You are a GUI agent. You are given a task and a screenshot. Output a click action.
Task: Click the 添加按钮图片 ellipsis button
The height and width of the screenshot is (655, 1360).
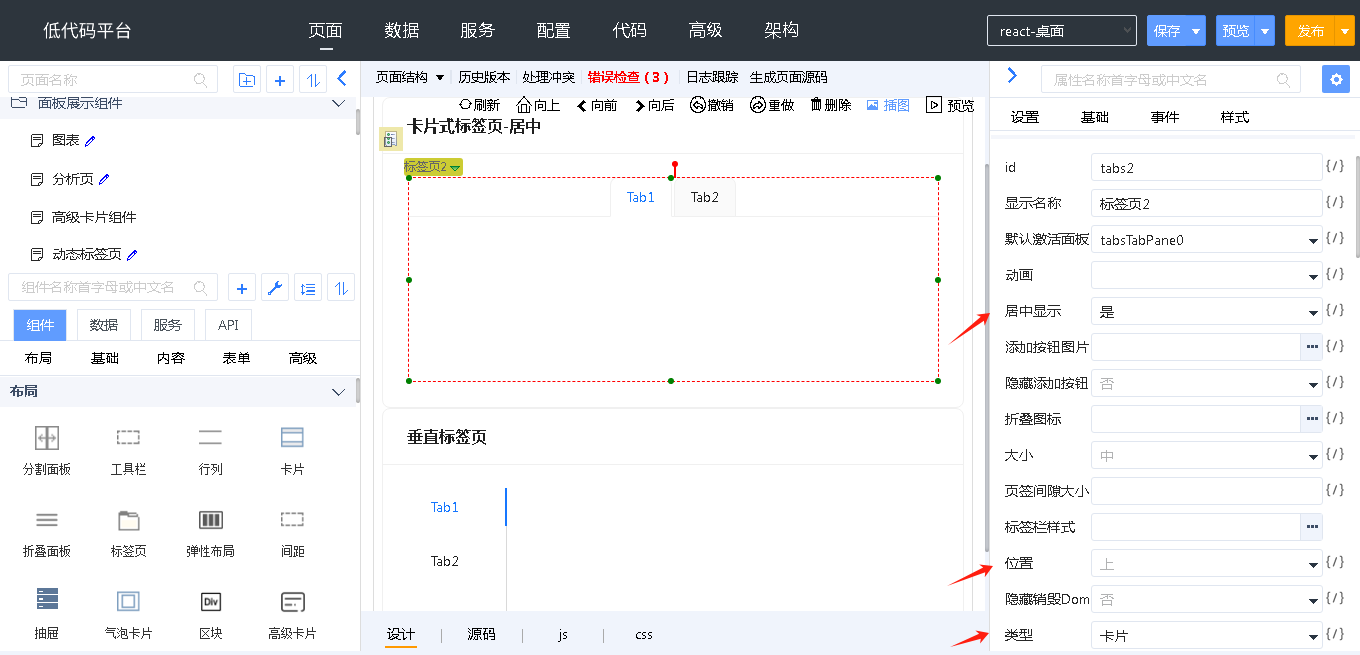point(1311,346)
